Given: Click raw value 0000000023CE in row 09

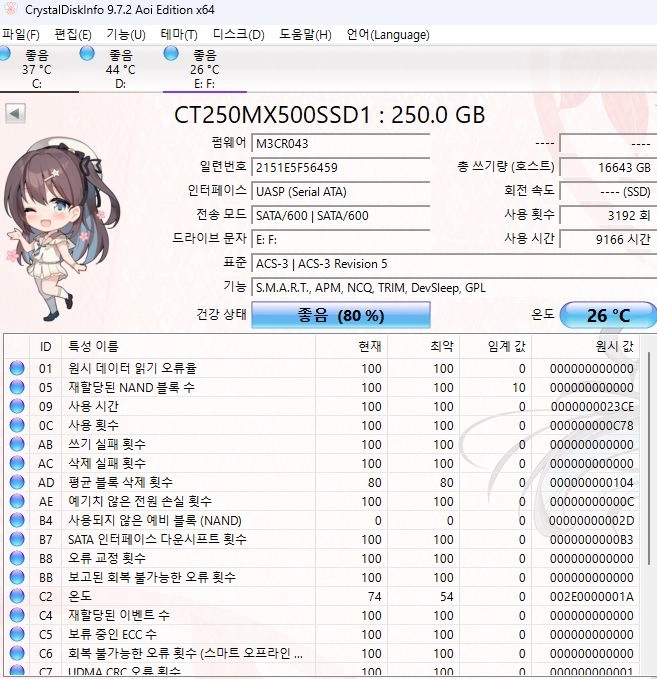Looking at the screenshot, I should 592,407.
